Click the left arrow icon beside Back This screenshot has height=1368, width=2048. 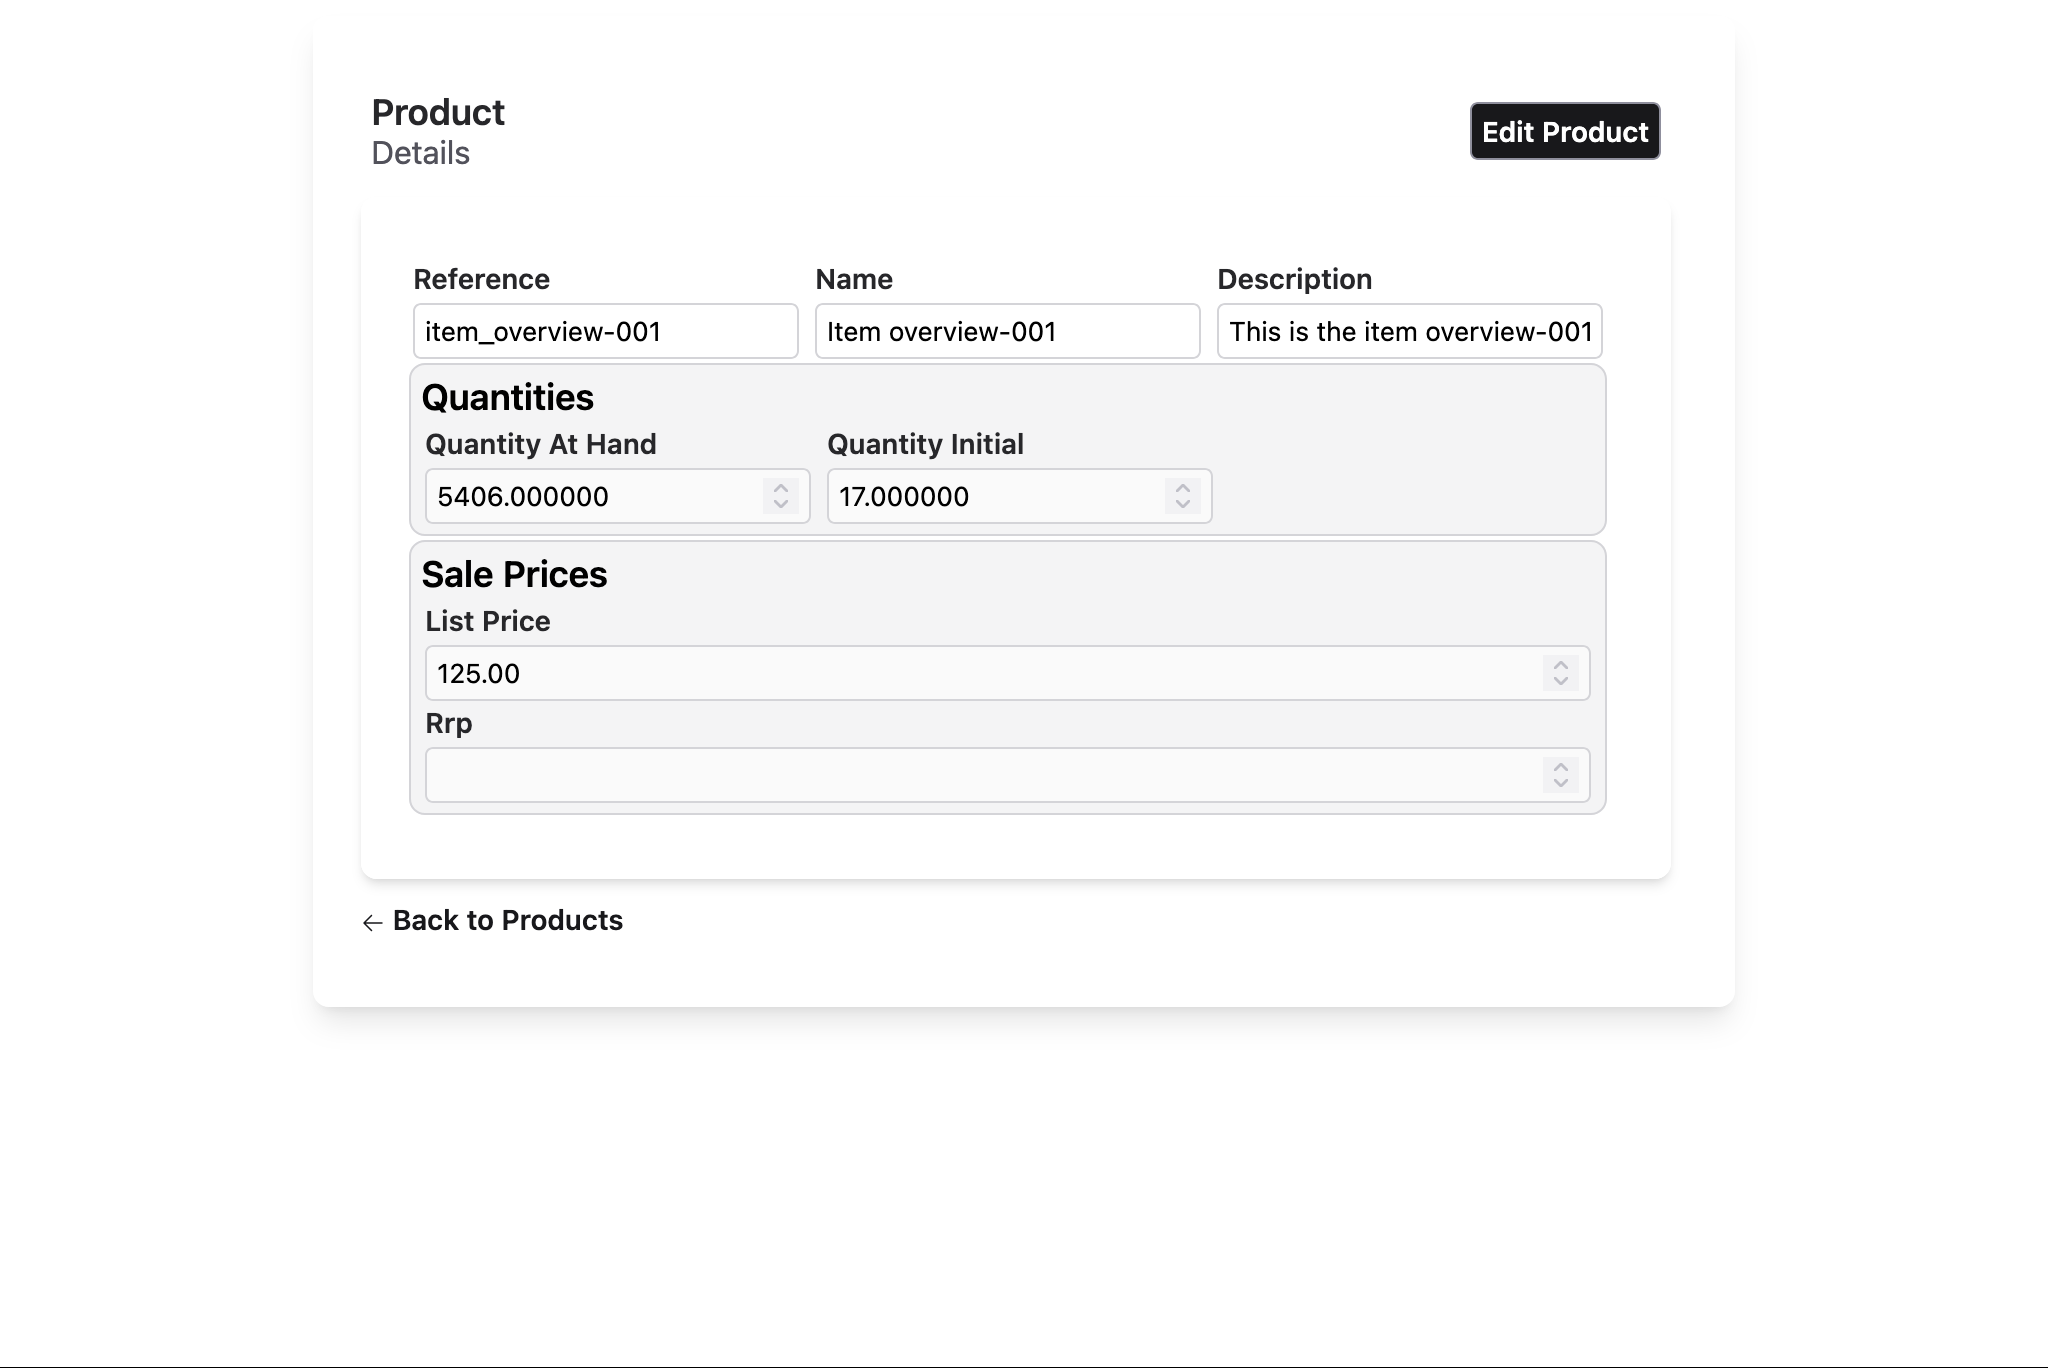[x=373, y=922]
